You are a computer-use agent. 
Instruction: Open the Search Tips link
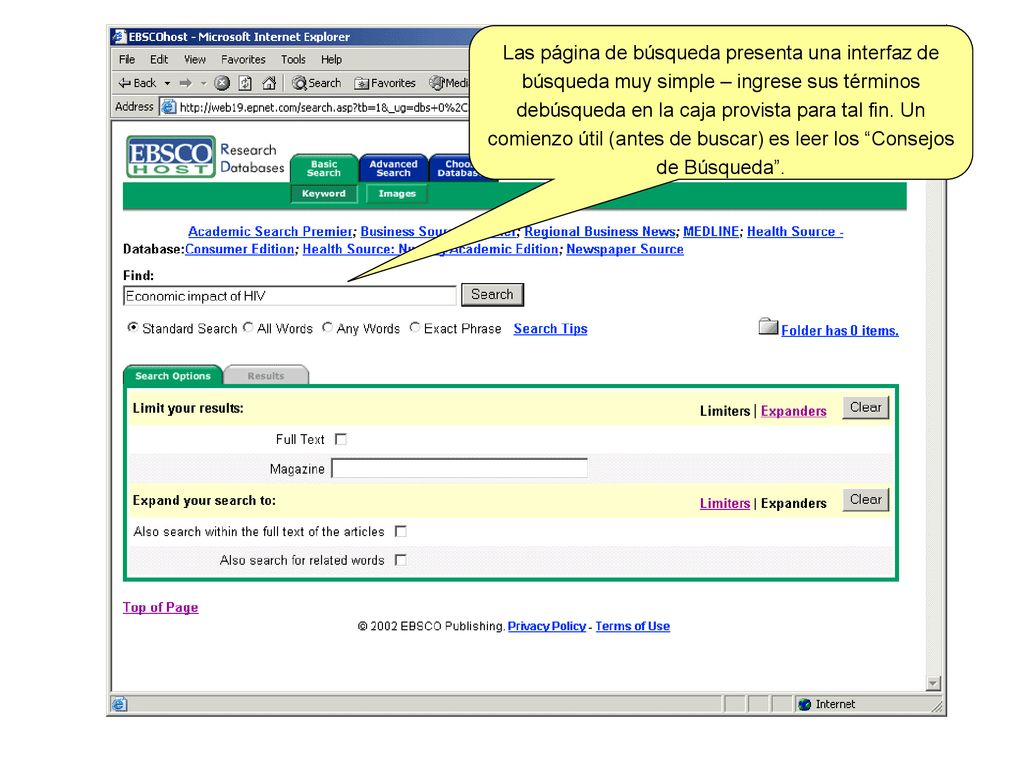pos(551,329)
